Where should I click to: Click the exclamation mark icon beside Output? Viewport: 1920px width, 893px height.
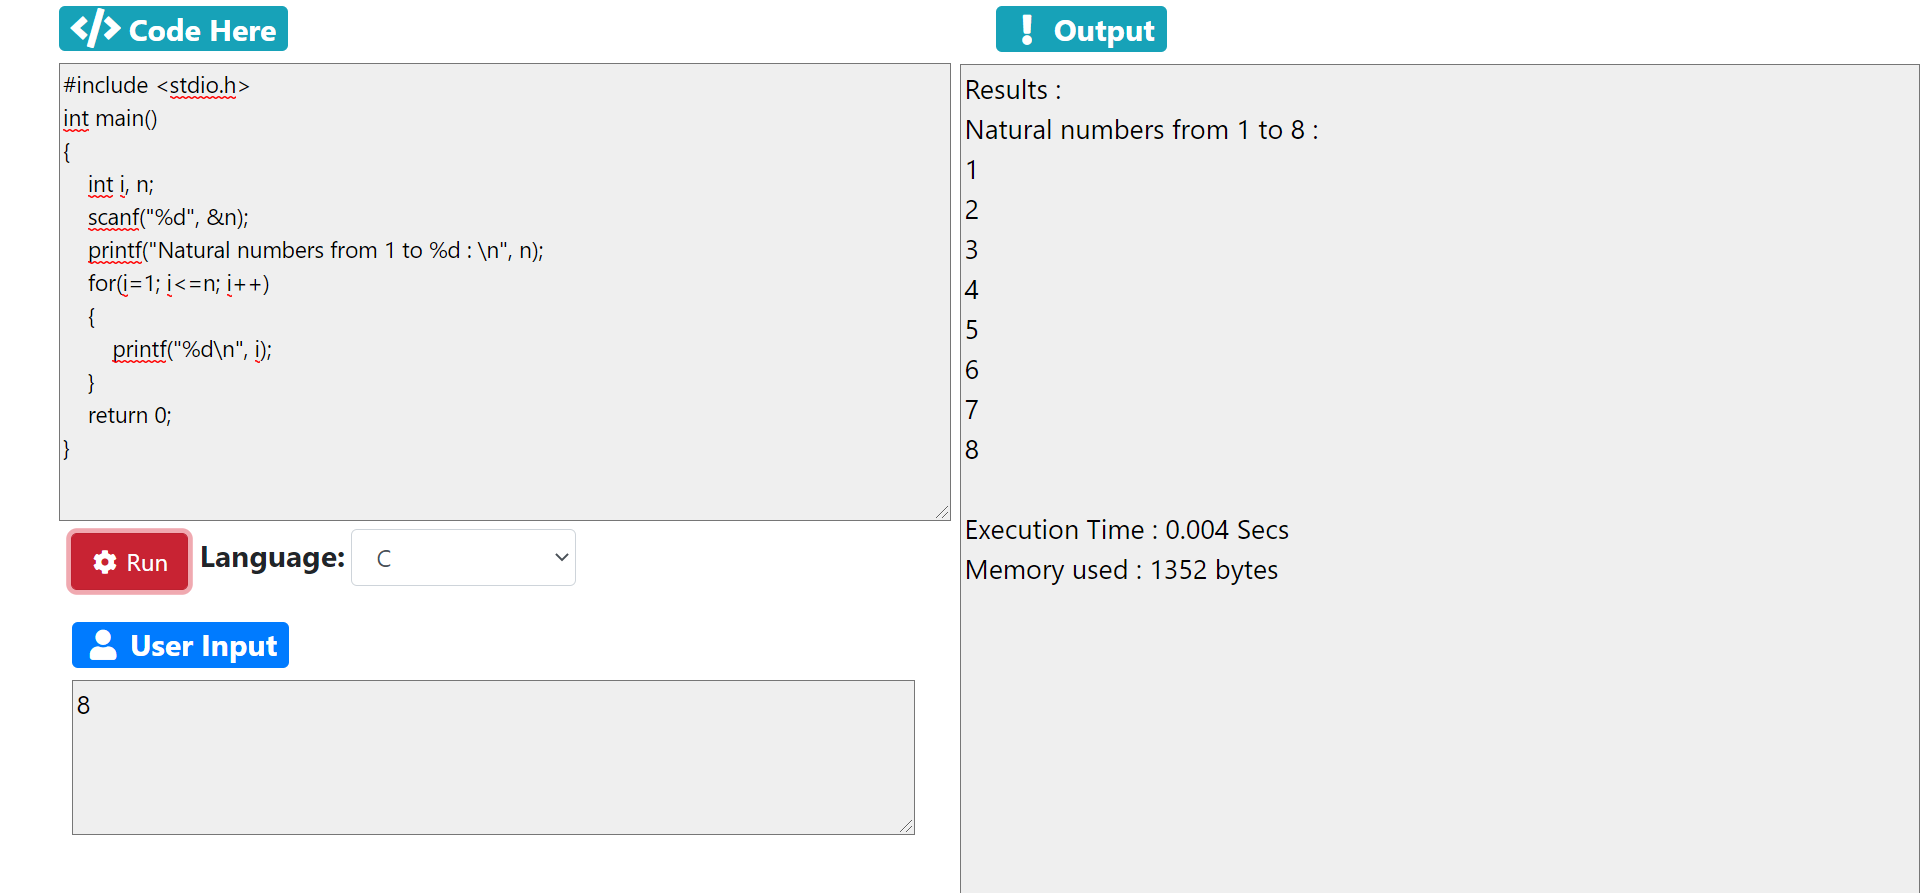tap(1026, 30)
